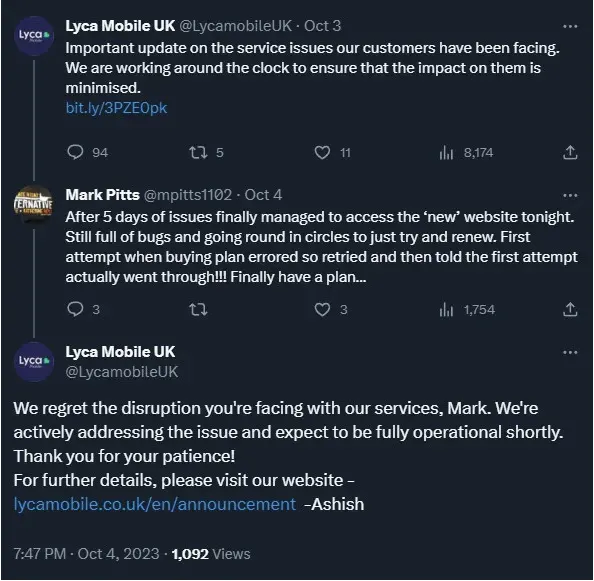Retweet Mark Pitts' tweet

tap(198, 310)
